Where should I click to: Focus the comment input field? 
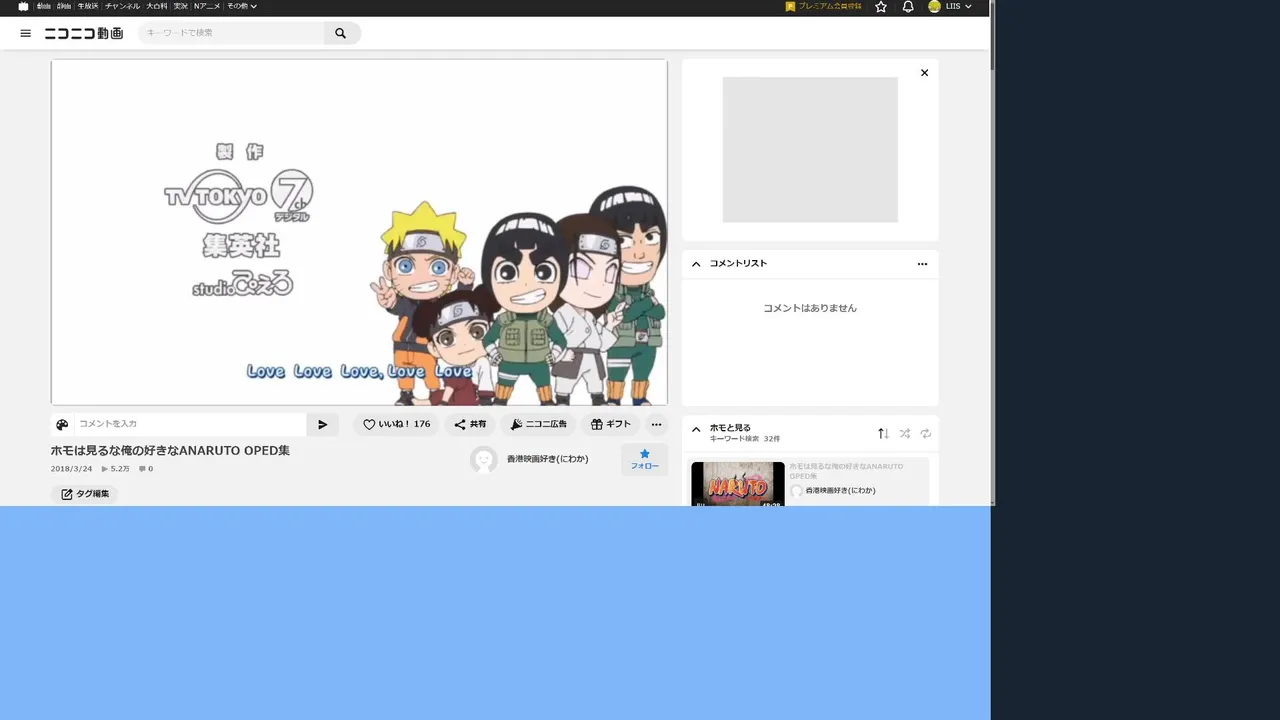[190, 424]
